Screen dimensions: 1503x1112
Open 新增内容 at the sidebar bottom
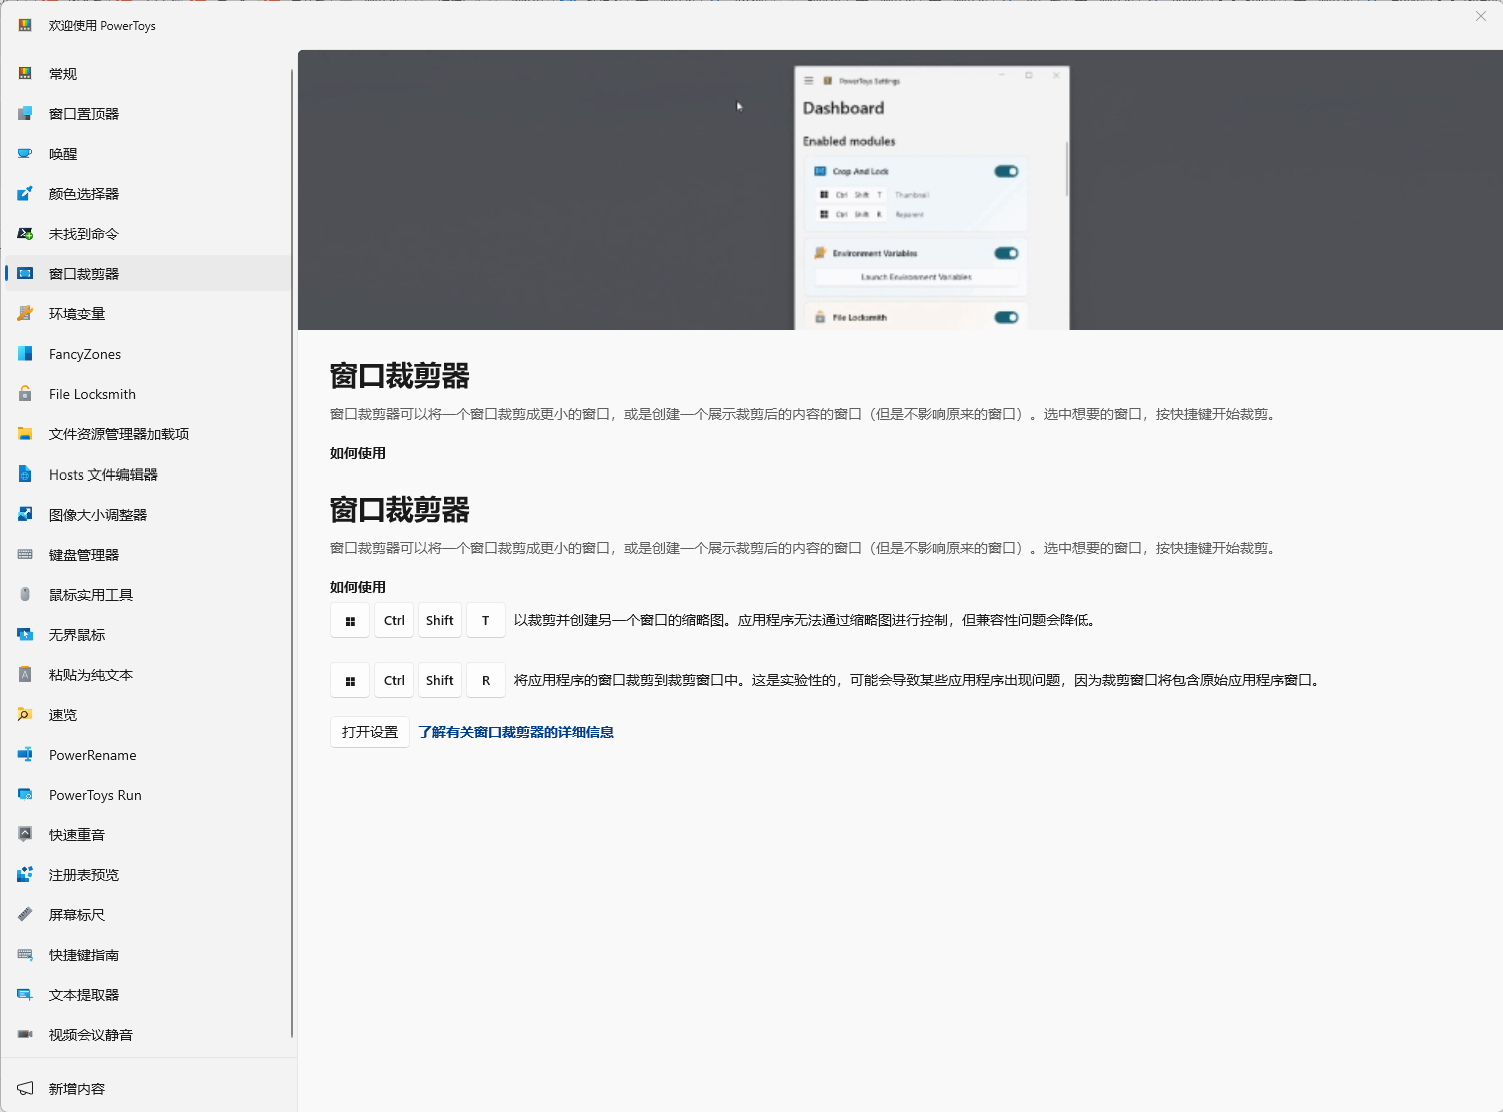point(147,1088)
